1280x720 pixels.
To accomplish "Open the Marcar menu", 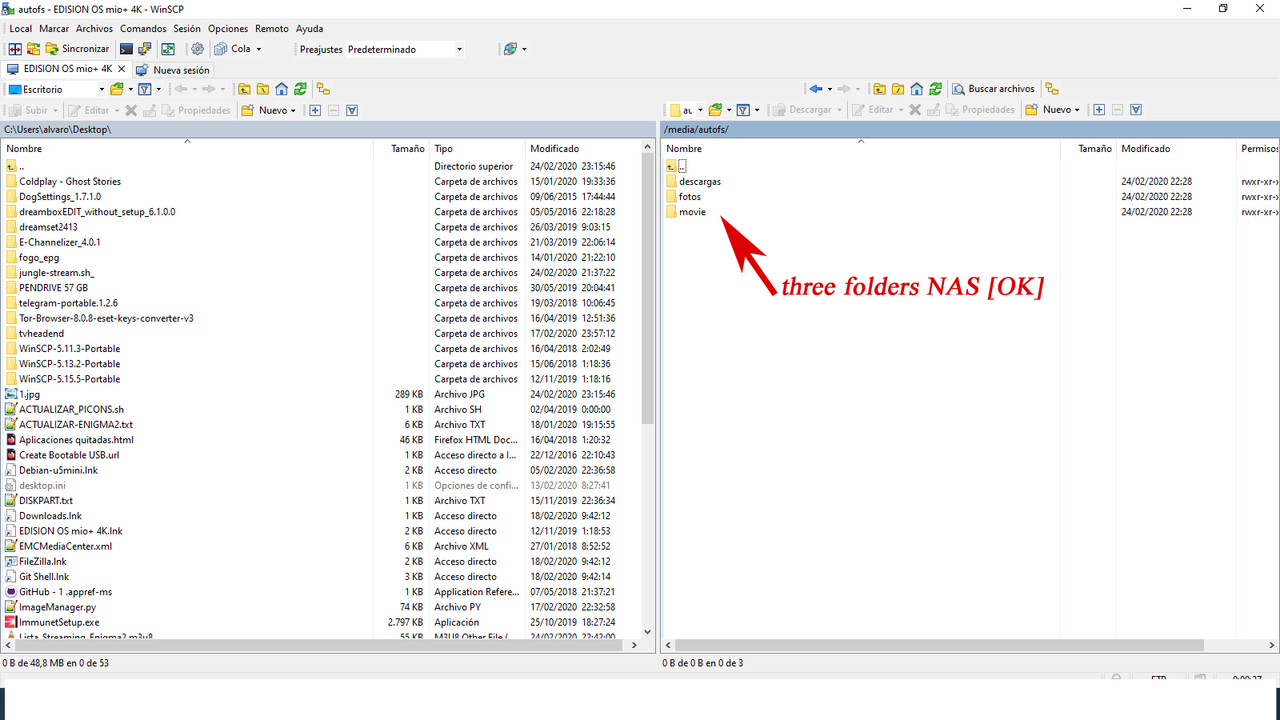I will pyautogui.click(x=54, y=29).
